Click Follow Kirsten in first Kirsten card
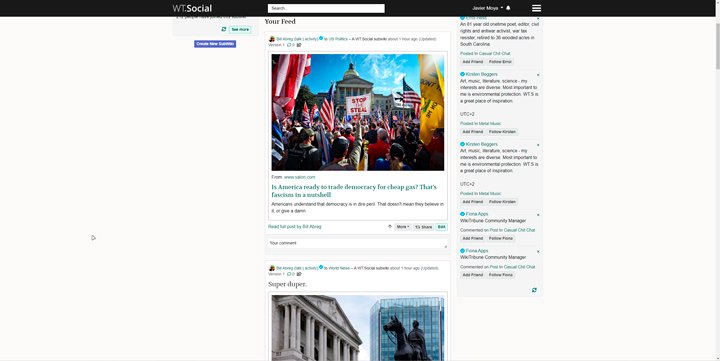Screen dimensions: 720x361 (x=502, y=132)
